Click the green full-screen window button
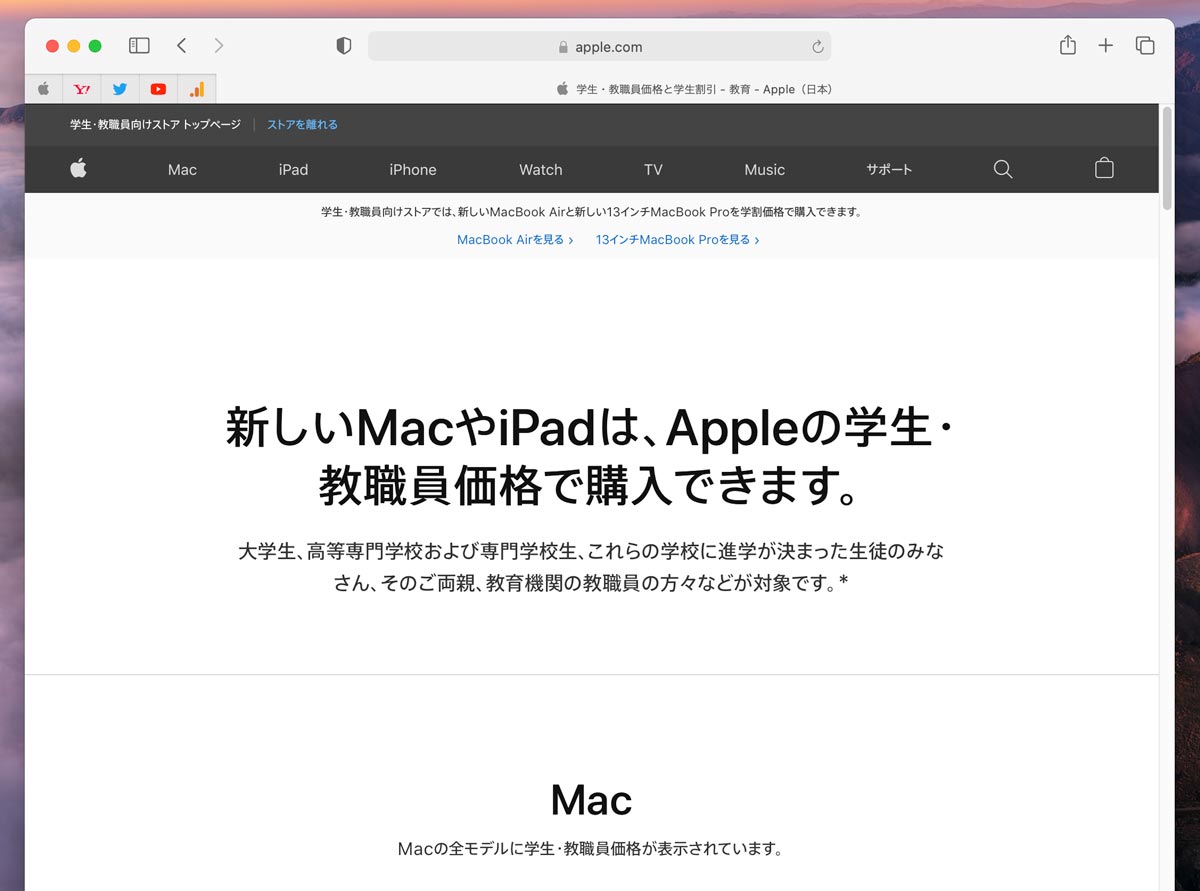This screenshot has height=891, width=1200. point(95,46)
